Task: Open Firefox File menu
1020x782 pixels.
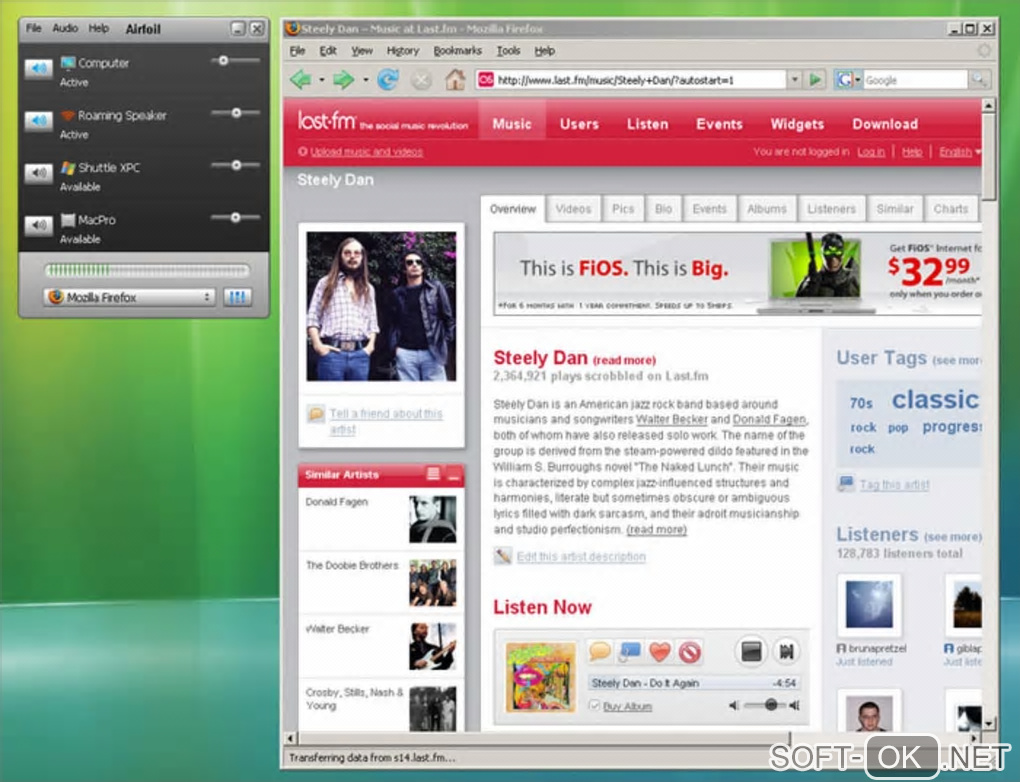Action: click(297, 51)
